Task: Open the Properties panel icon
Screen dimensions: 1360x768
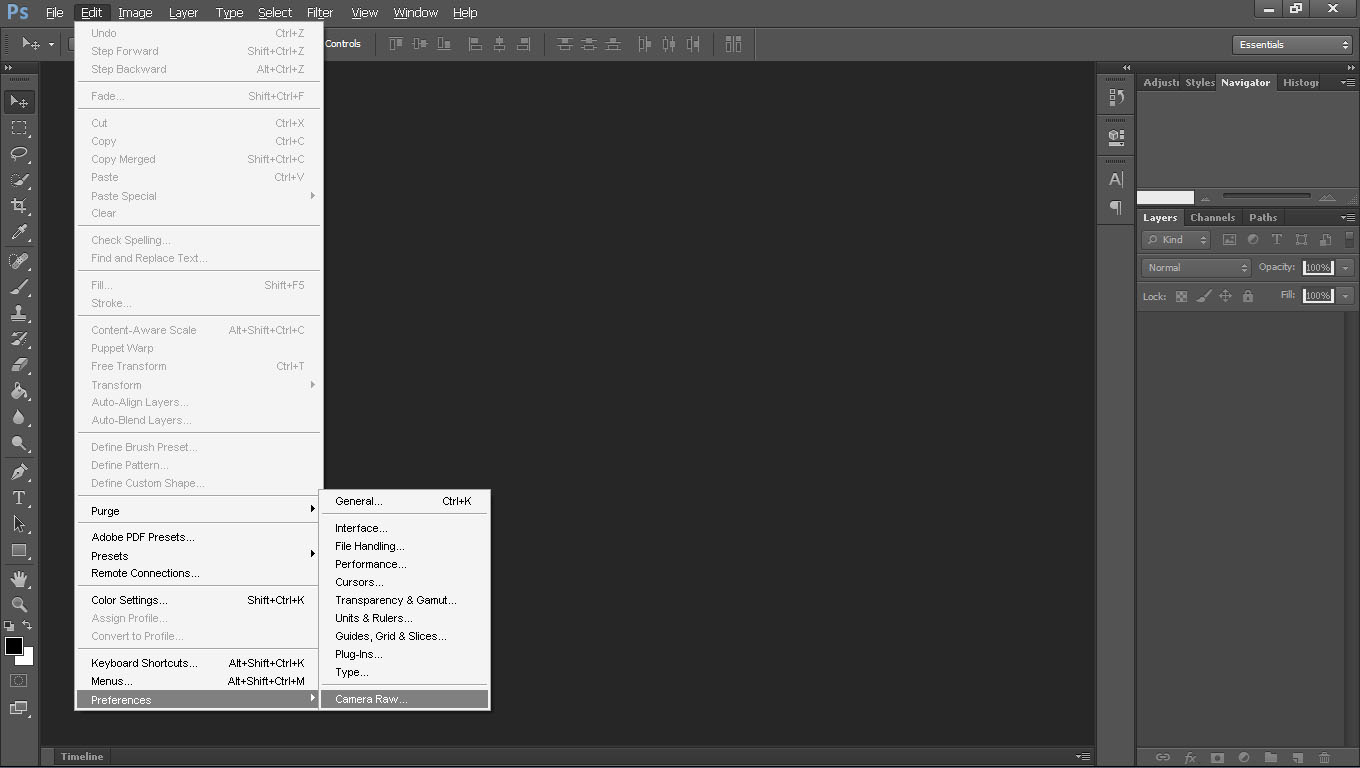Action: [x=1116, y=137]
